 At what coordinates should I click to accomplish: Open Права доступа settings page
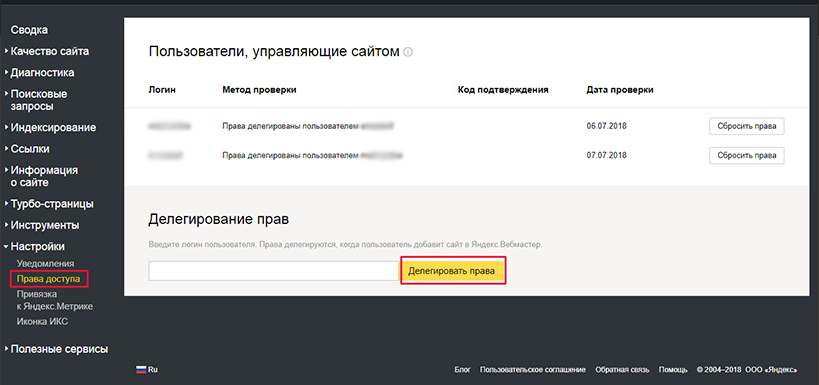click(x=49, y=279)
